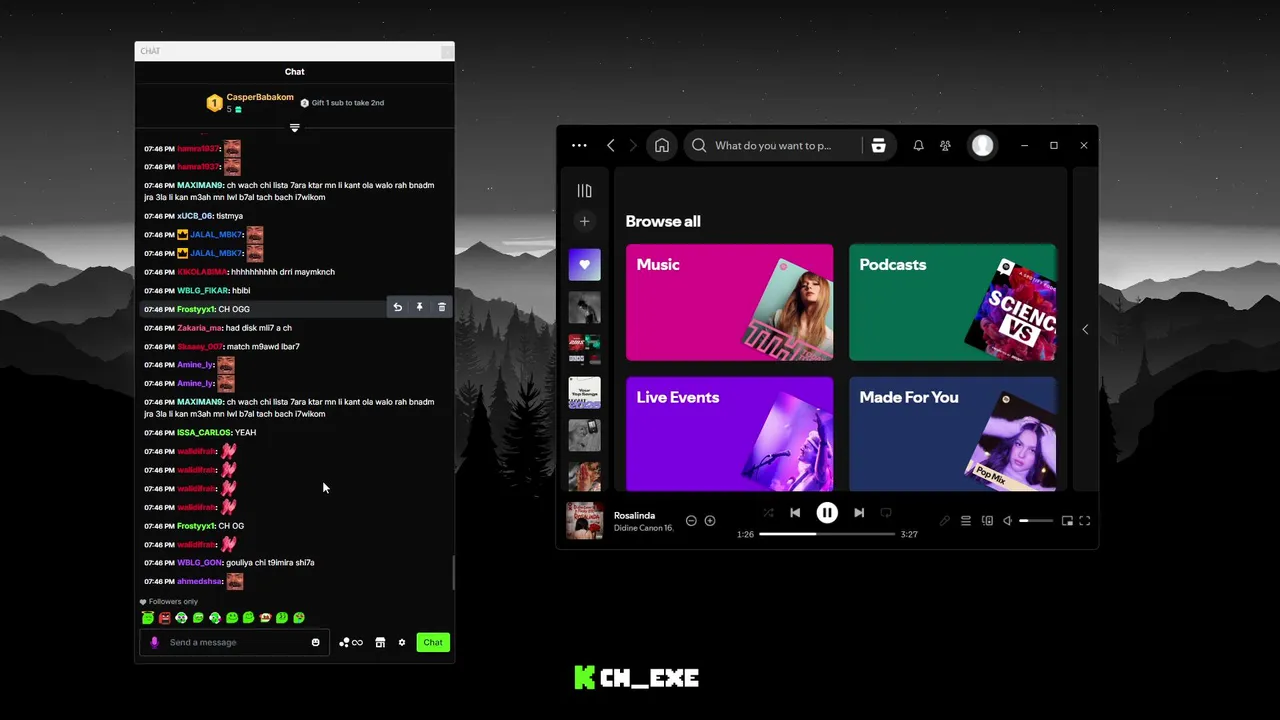Expand Spotify right panel chevron
Viewport: 1280px width, 720px height.
click(1085, 329)
